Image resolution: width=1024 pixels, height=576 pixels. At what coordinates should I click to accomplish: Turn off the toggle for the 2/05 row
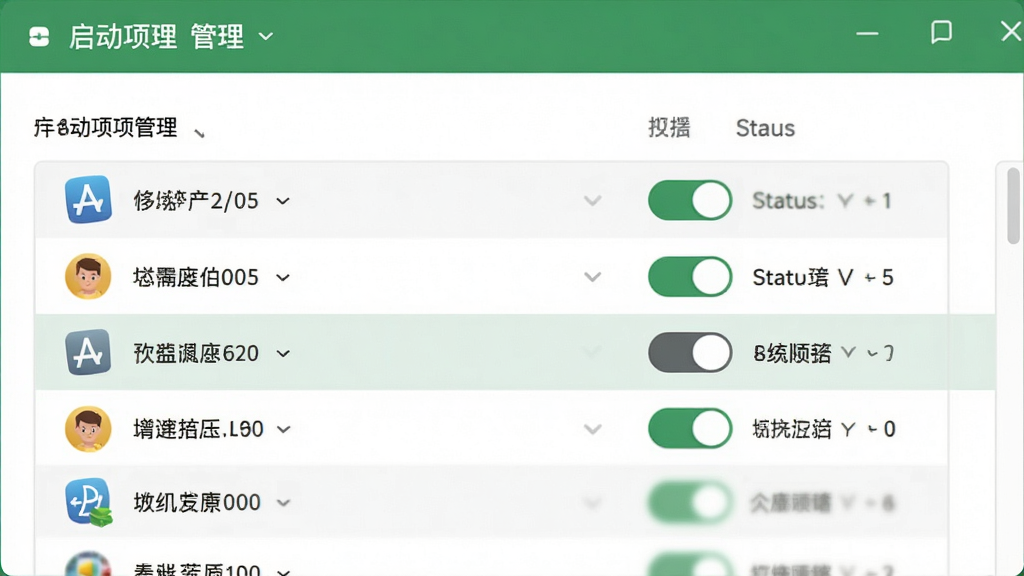pyautogui.click(x=690, y=200)
